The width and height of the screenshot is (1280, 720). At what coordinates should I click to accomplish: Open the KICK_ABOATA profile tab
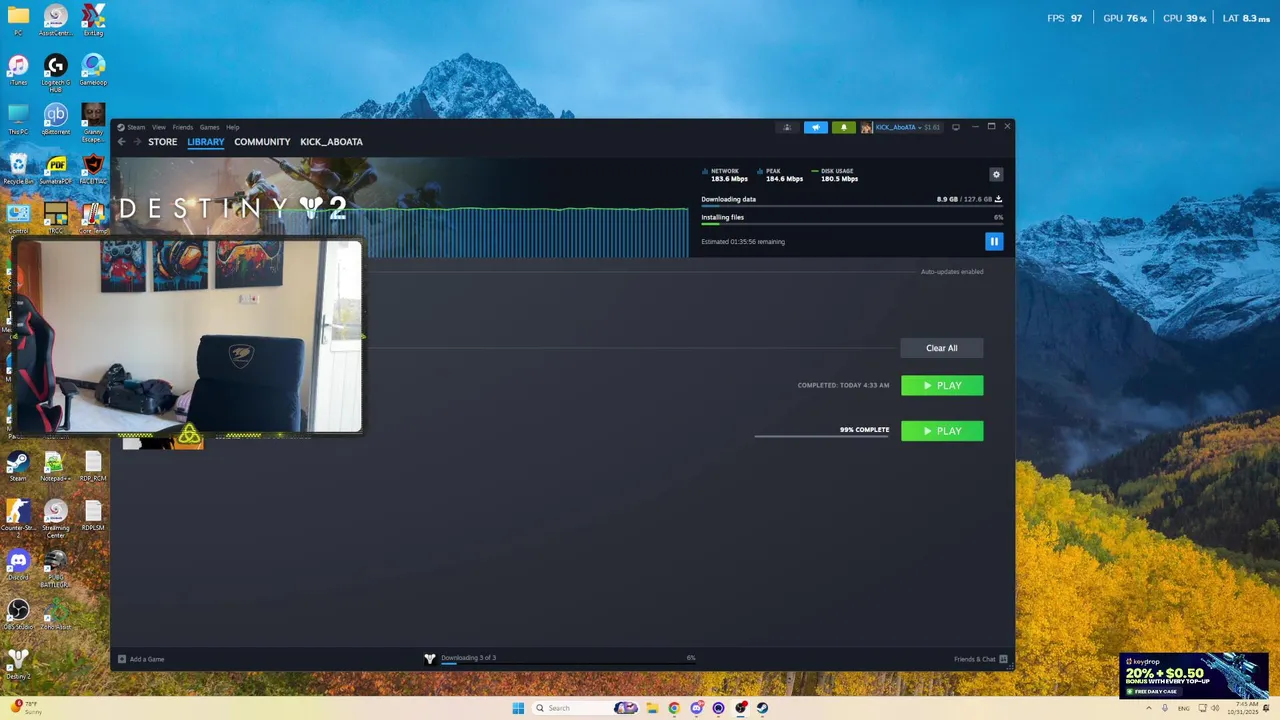point(331,142)
